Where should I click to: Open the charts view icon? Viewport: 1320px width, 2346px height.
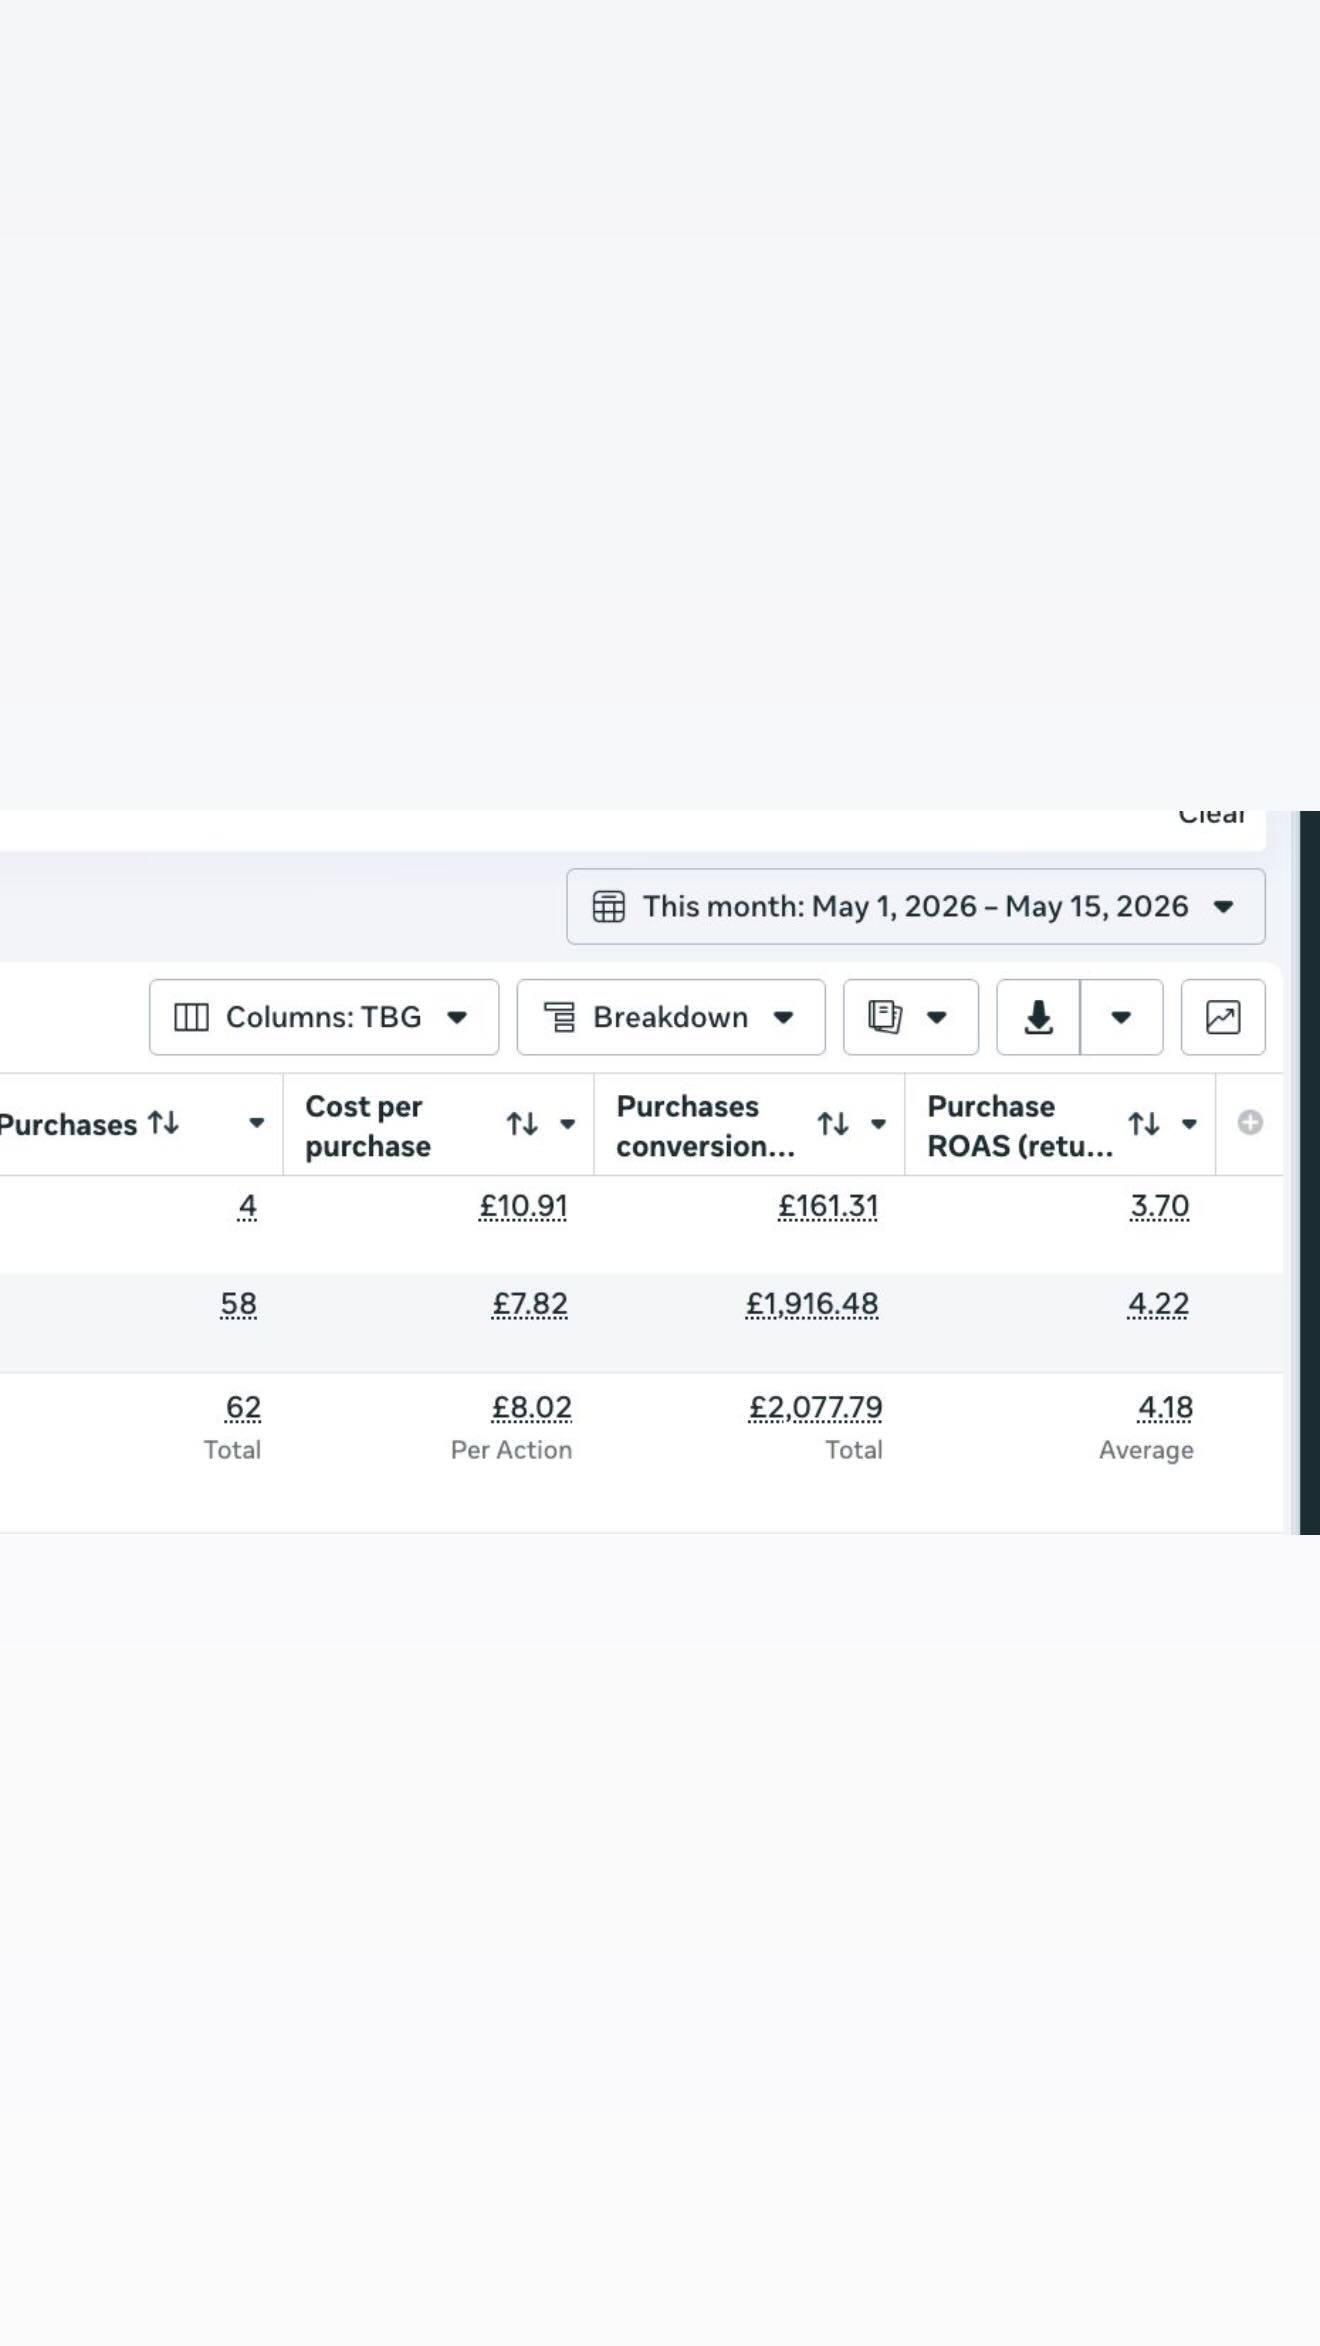[x=1223, y=1017]
